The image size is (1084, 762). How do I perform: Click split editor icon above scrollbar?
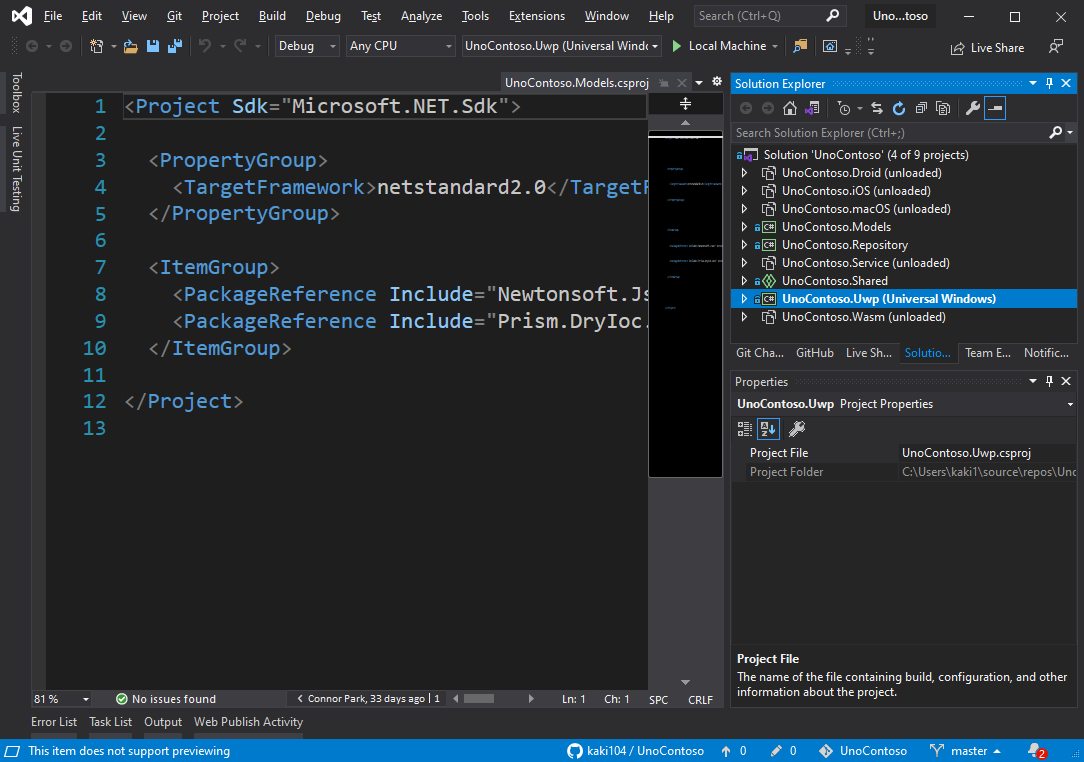click(685, 104)
